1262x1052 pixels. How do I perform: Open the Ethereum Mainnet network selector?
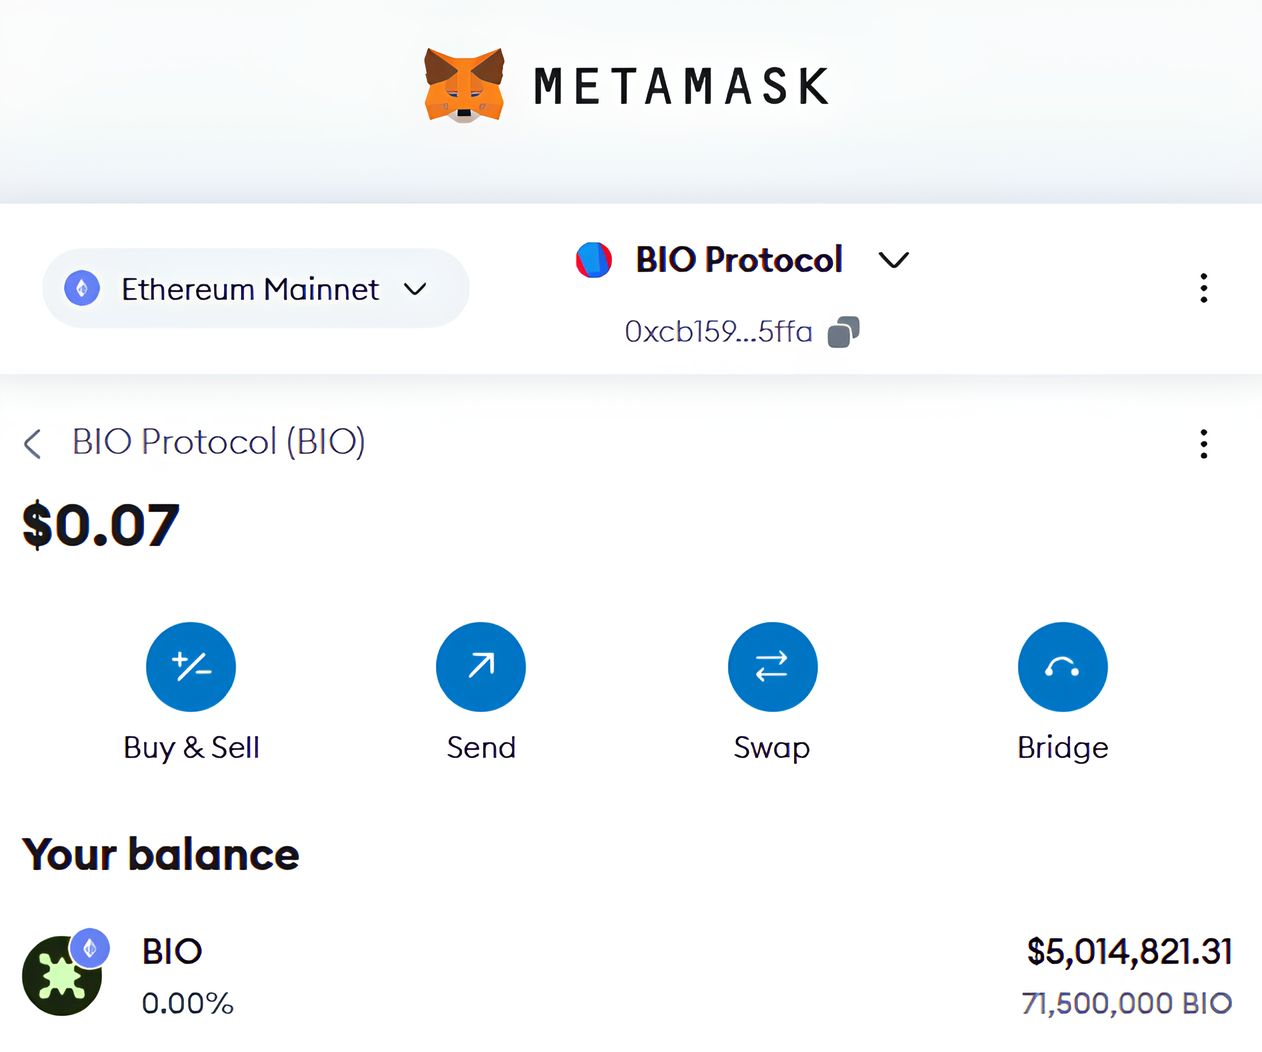tap(255, 289)
